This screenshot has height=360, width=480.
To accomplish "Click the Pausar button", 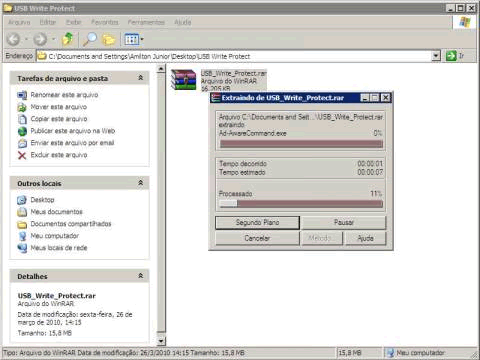I will tap(344, 223).
